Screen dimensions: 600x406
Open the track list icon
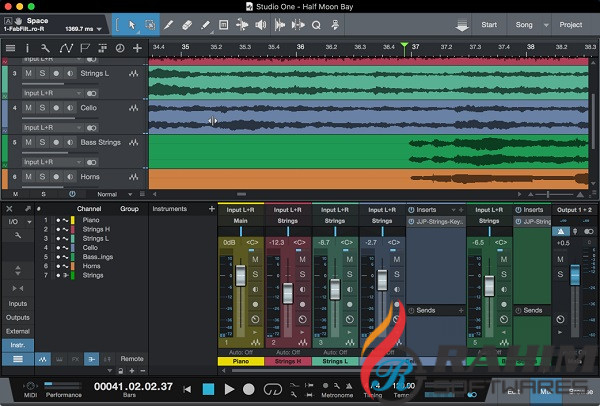point(10,48)
